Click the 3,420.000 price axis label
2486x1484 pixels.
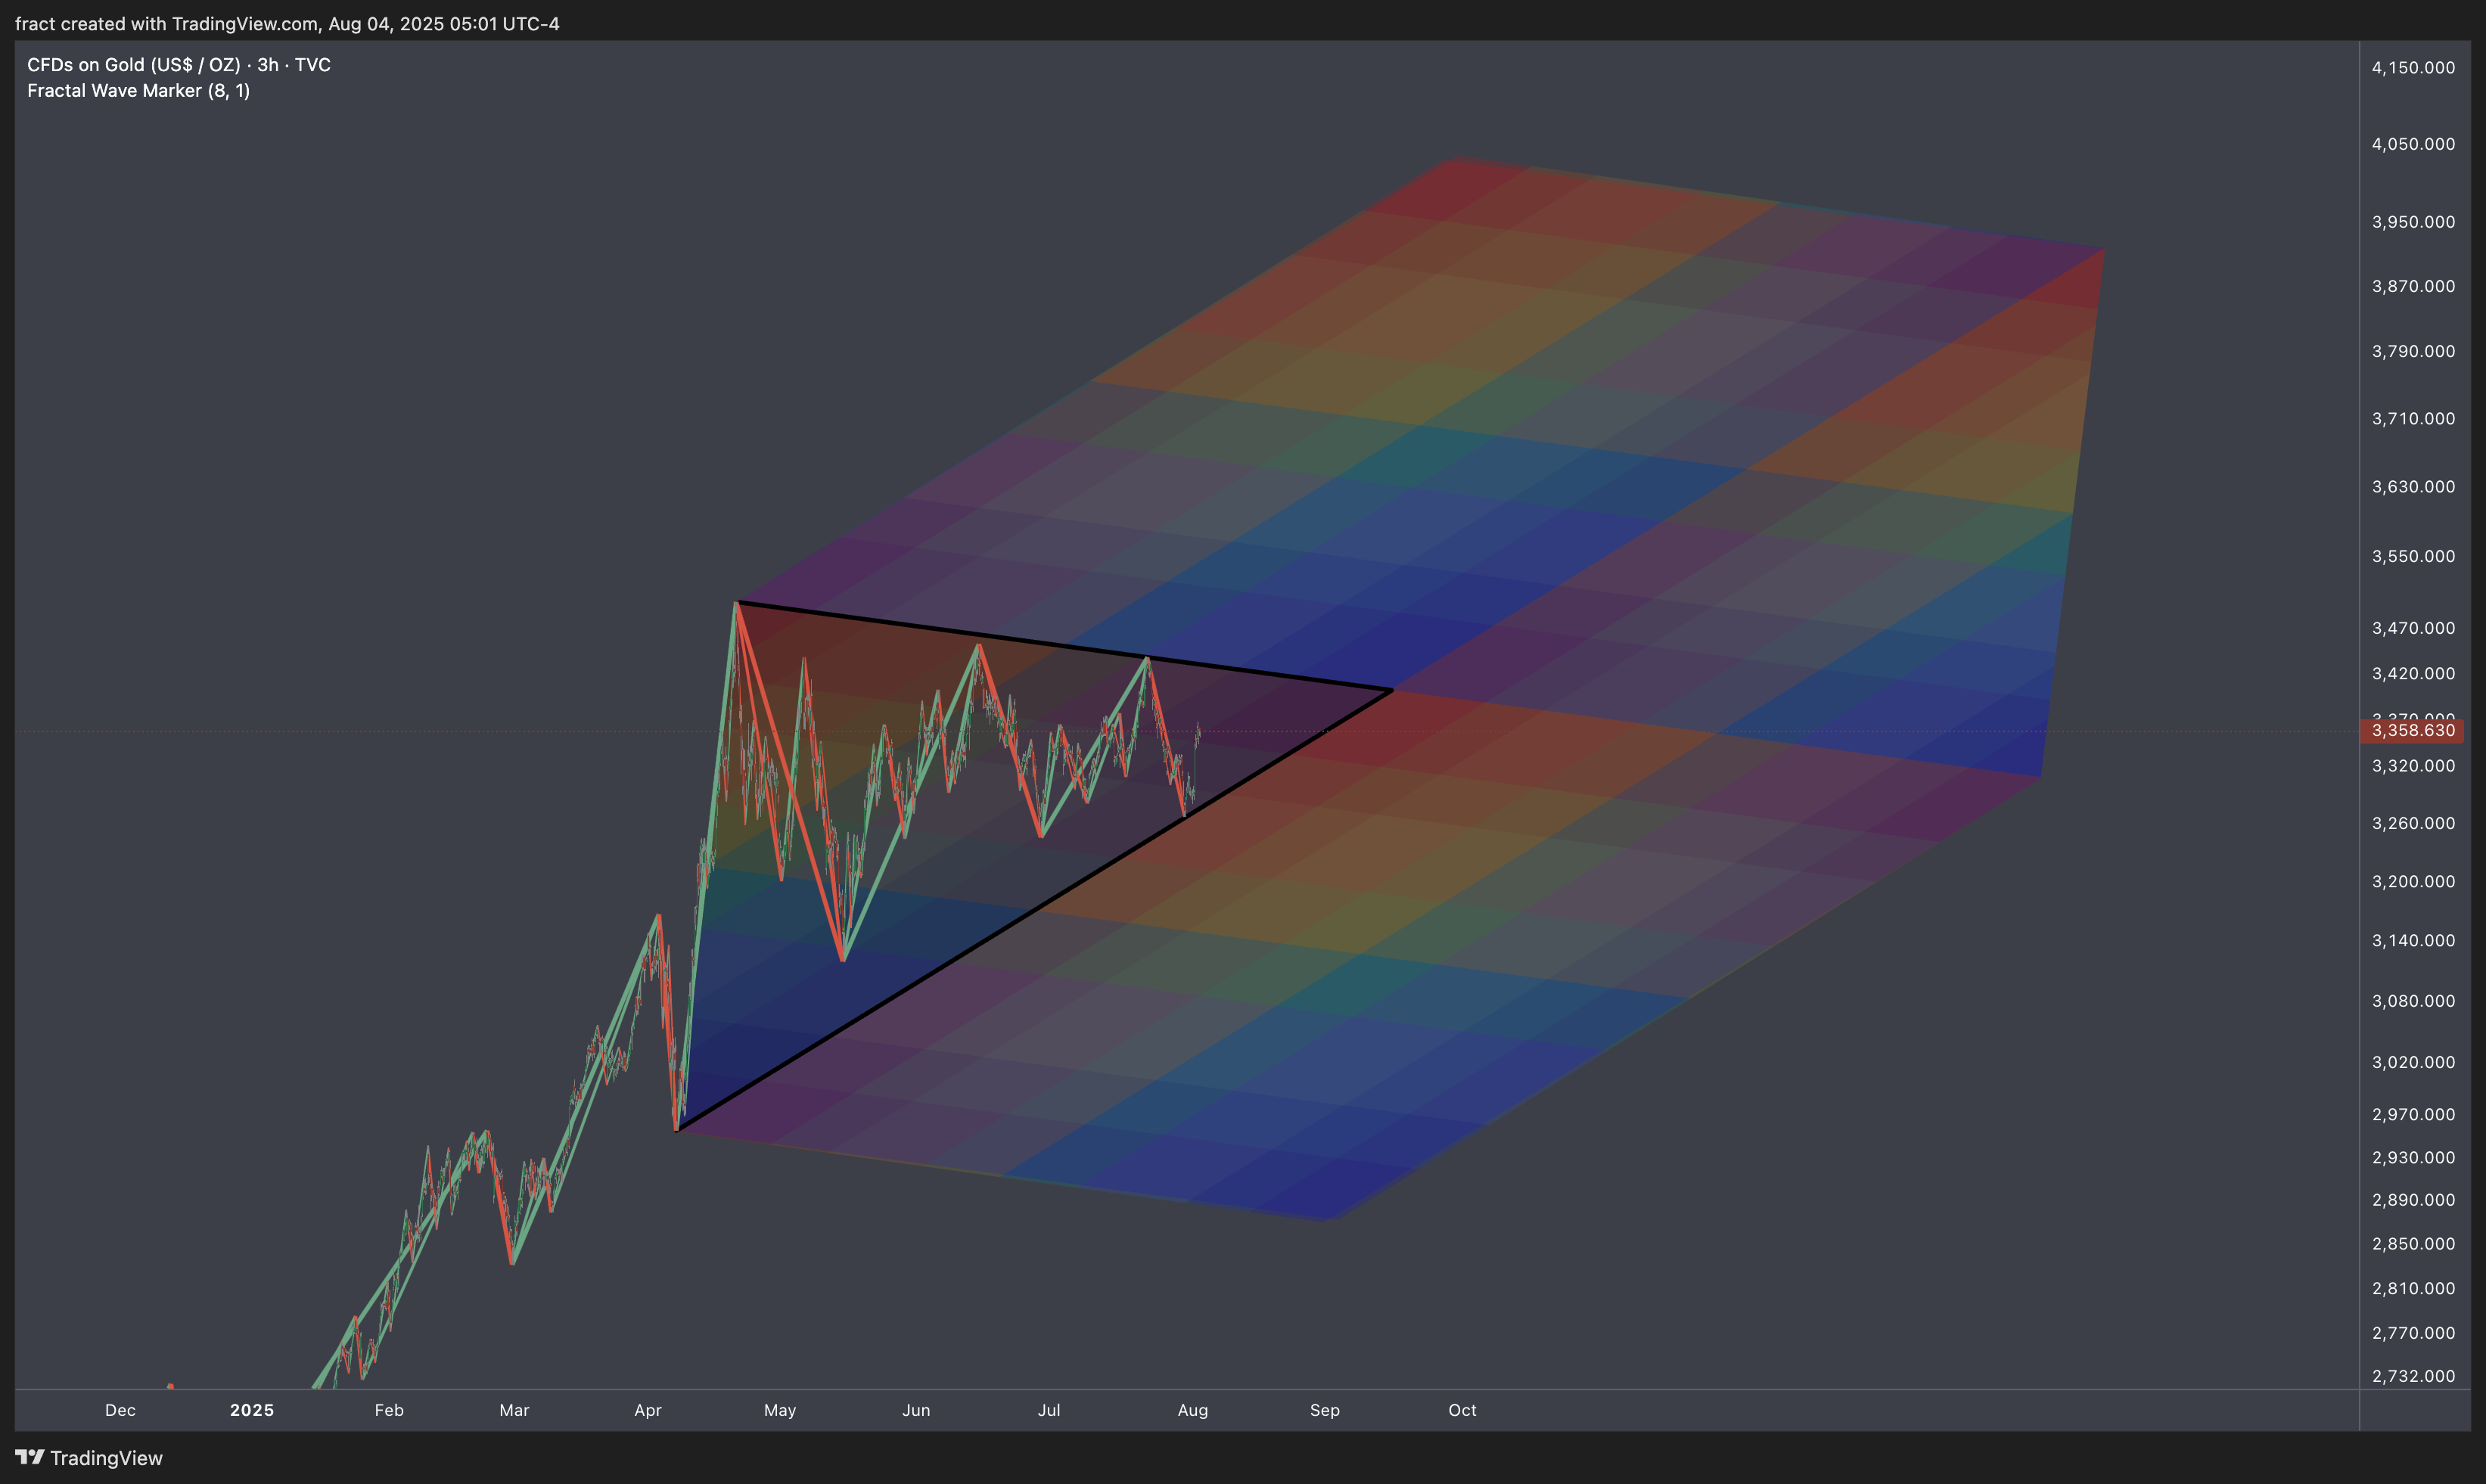(2413, 674)
